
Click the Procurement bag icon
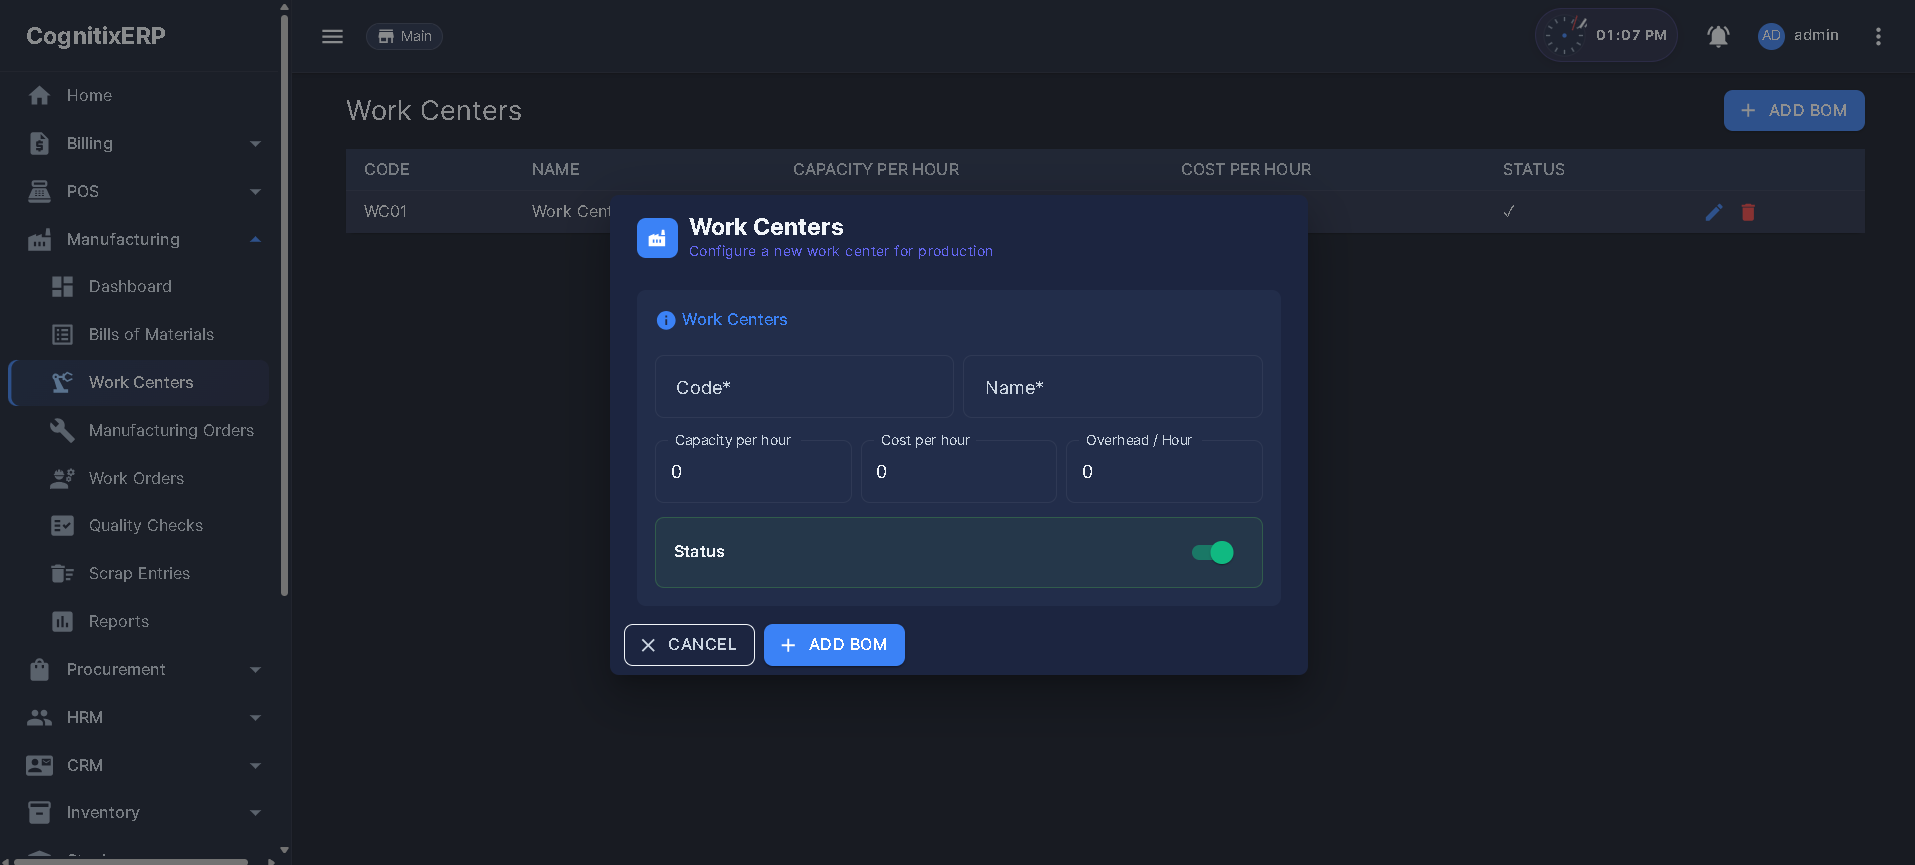click(x=40, y=669)
